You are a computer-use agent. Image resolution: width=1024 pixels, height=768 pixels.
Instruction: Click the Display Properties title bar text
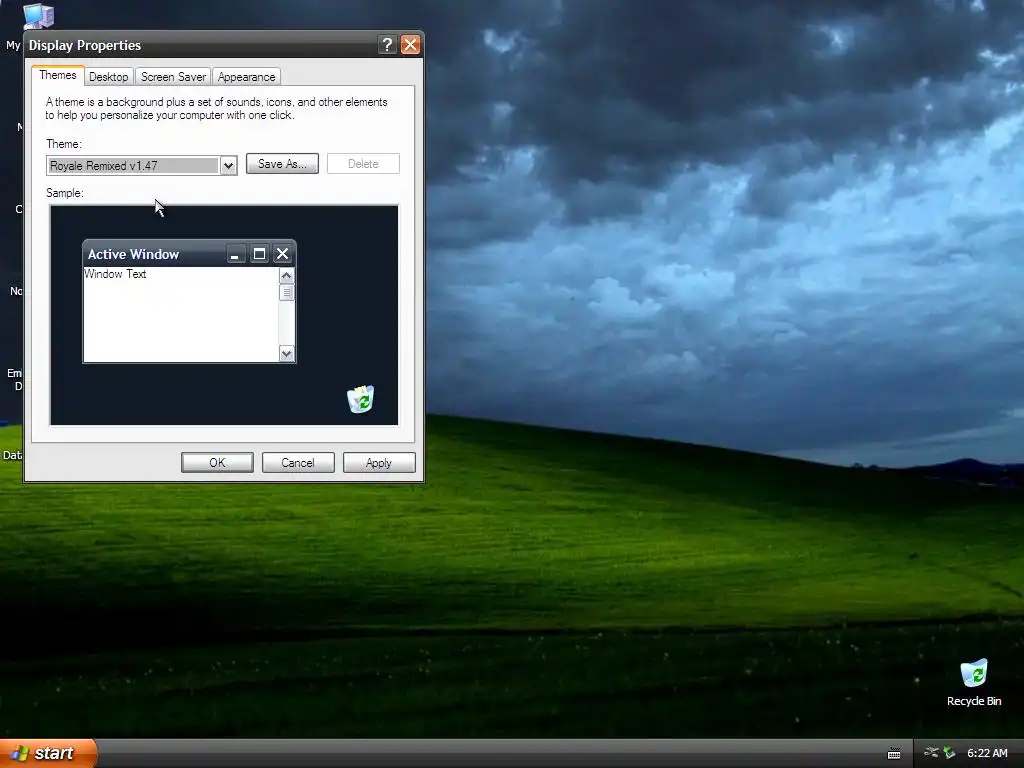(85, 45)
